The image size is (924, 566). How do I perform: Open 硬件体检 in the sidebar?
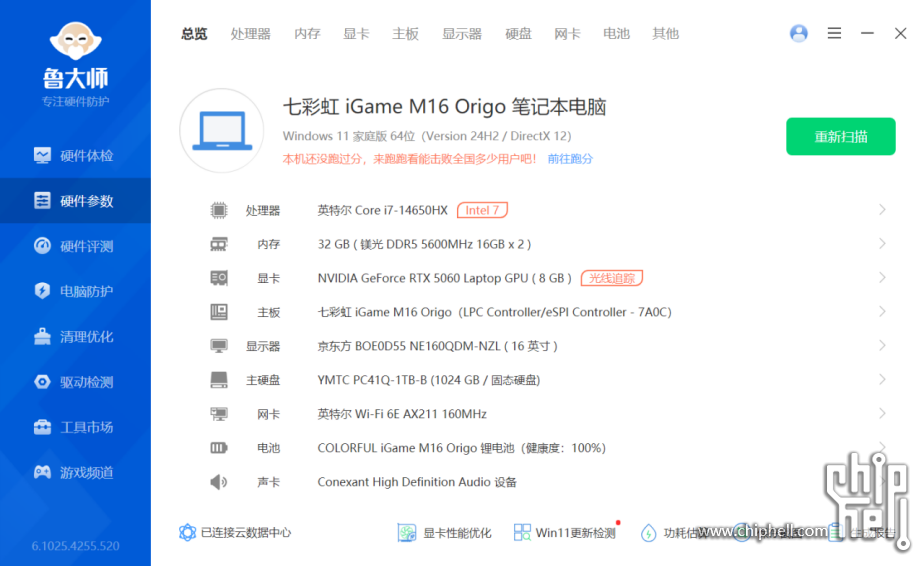pos(75,156)
